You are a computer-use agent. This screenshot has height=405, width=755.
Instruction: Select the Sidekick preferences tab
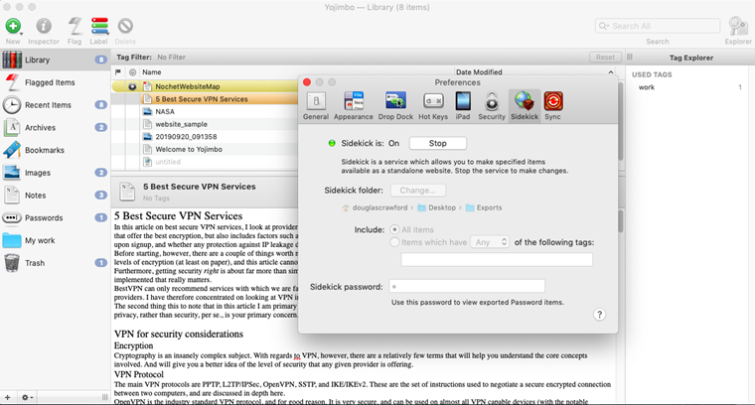pos(524,106)
